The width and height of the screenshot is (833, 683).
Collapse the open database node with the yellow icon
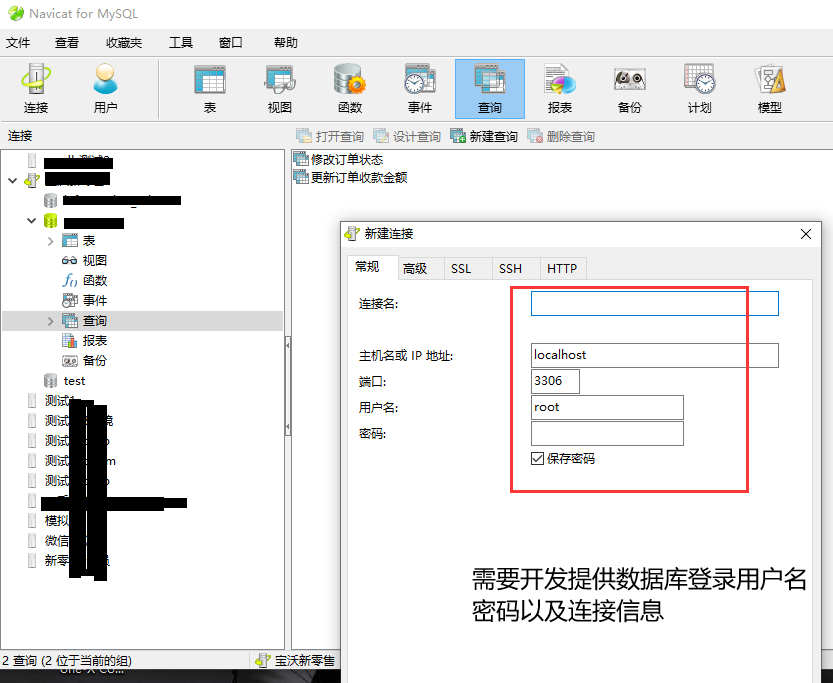(x=32, y=221)
